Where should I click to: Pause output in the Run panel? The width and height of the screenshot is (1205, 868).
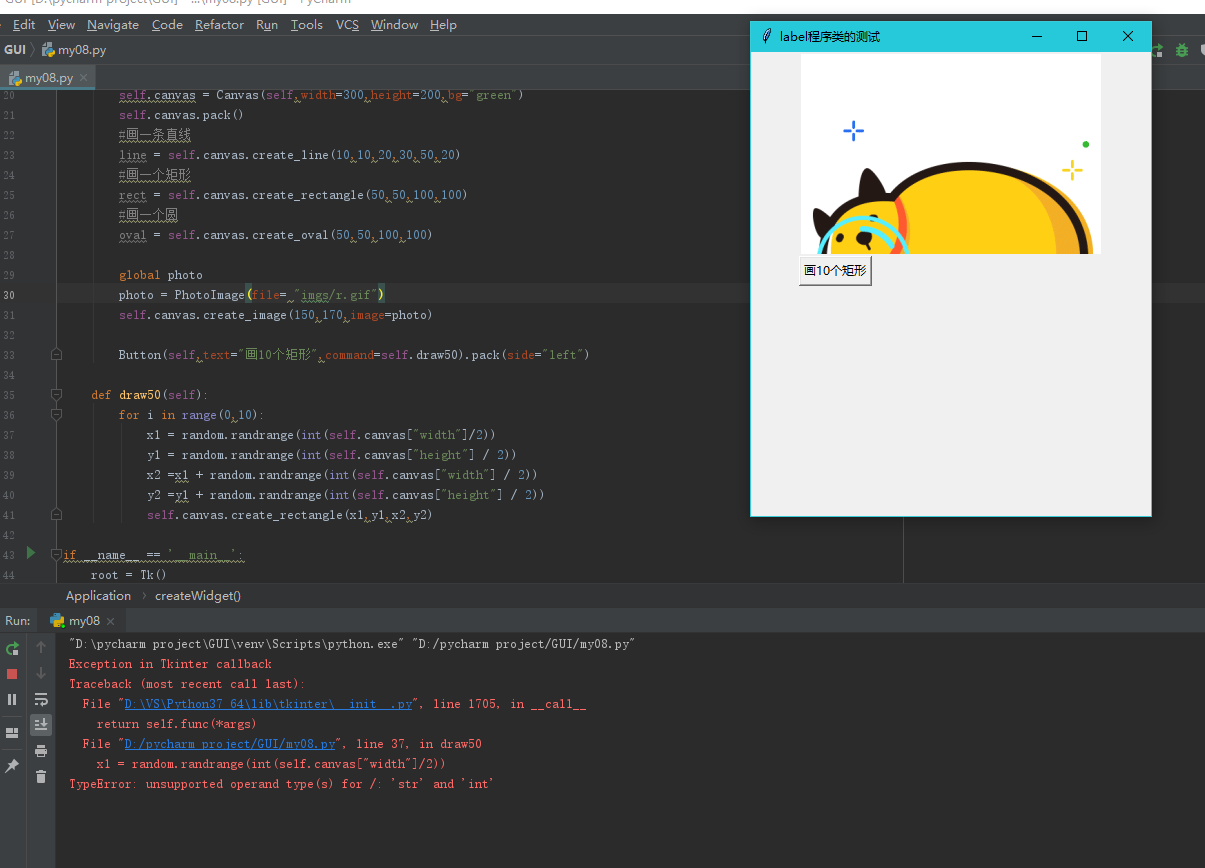point(12,700)
